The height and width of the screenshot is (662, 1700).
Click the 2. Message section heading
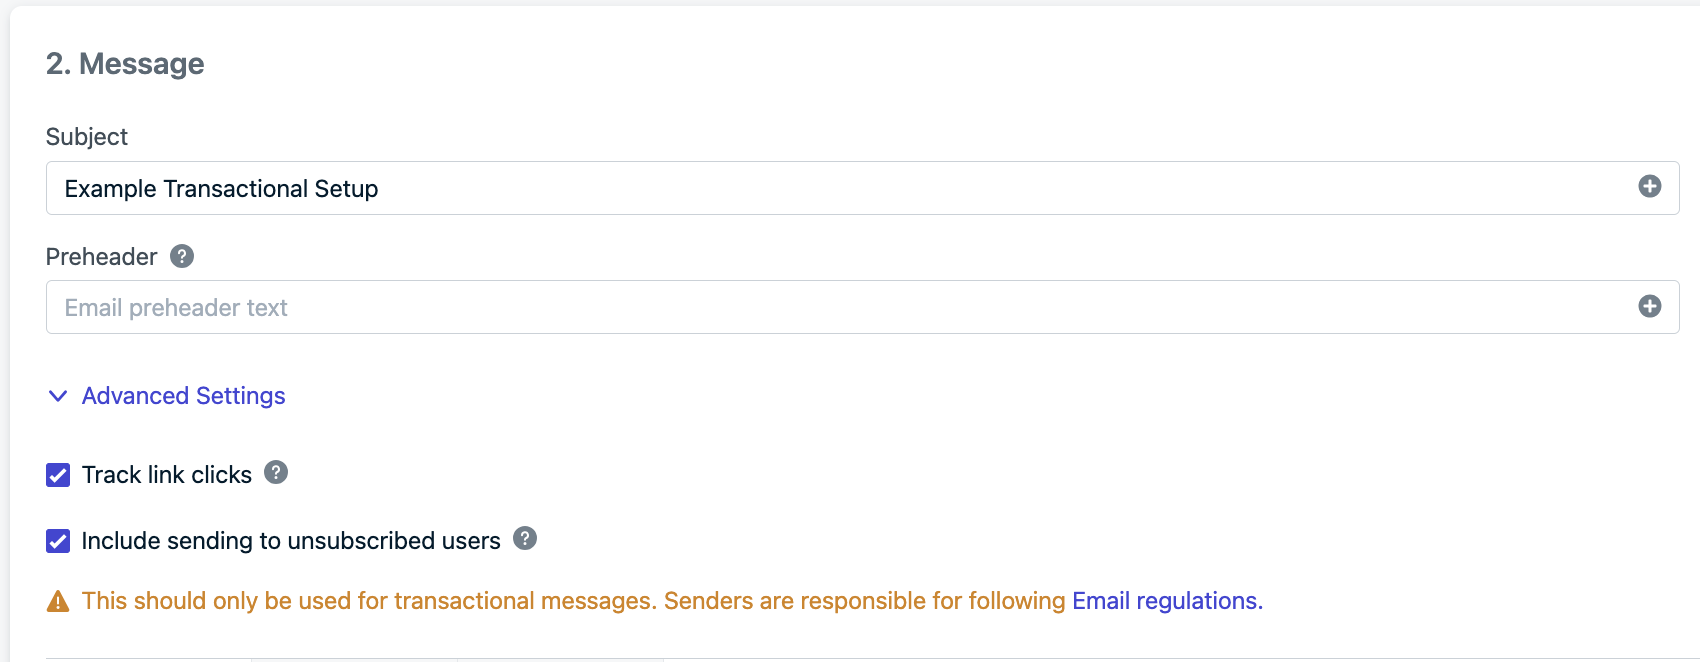click(x=125, y=64)
